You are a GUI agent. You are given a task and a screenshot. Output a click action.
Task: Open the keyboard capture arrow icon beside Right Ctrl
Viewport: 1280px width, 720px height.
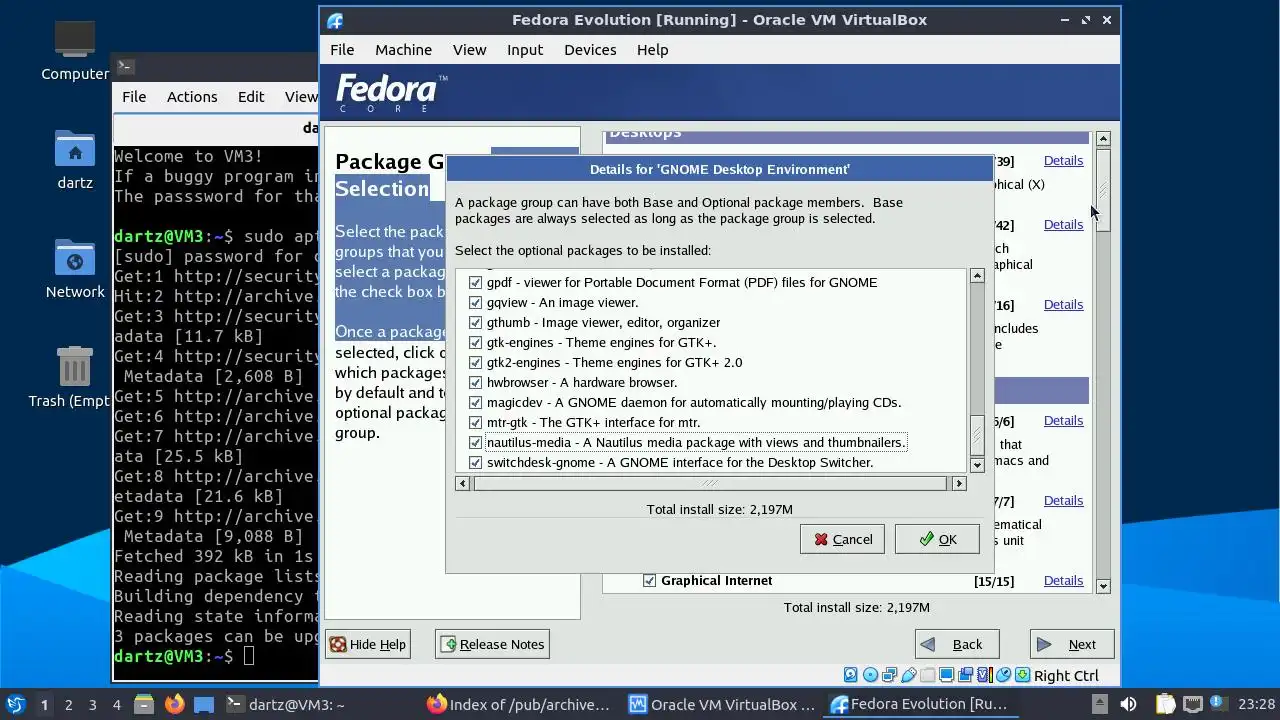tap(1022, 675)
